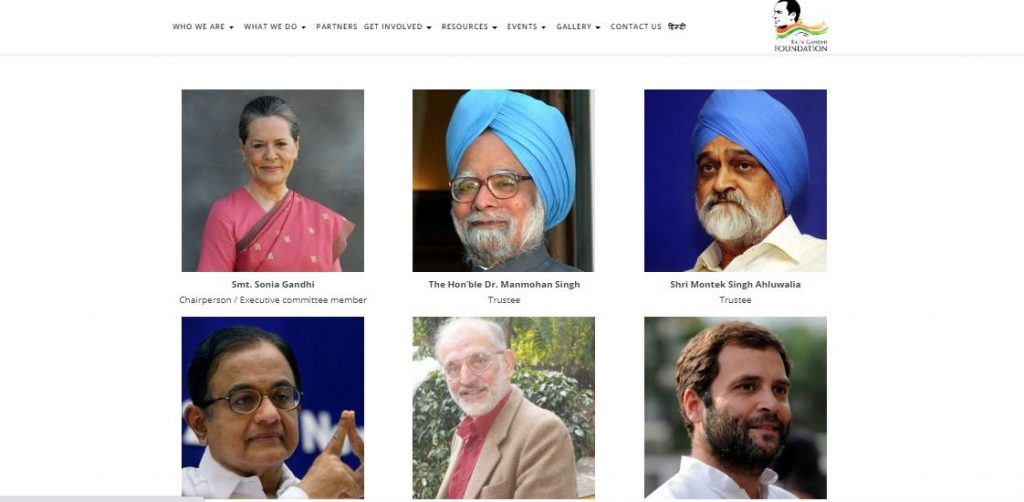This screenshot has height=502, width=1024.
Task: Expand the WHO WE ARE dropdown arrow
Action: [231, 27]
